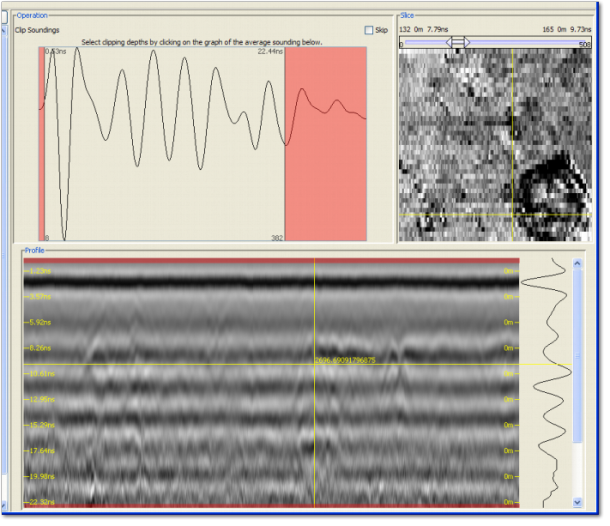Screen dimensions: 610x526
Task: Click the 5.92ns depth label in the profile
Action: (40, 322)
